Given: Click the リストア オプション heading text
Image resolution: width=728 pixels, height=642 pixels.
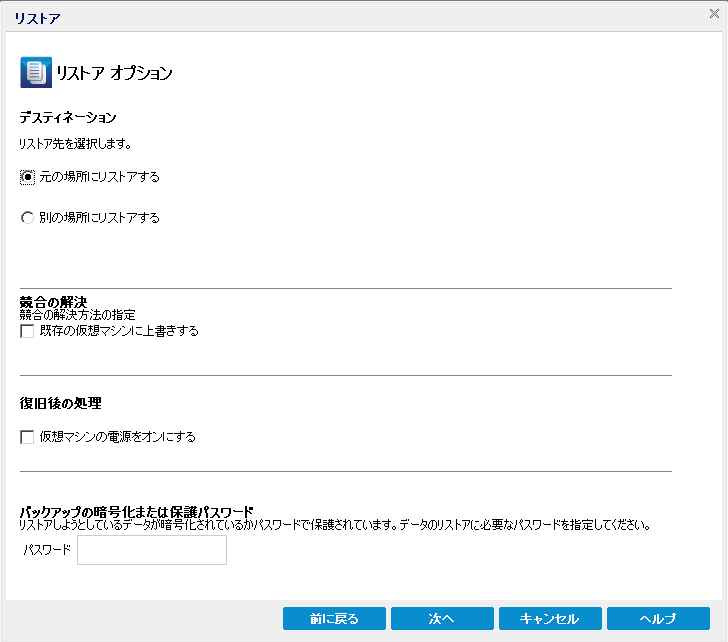Looking at the screenshot, I should 114,73.
